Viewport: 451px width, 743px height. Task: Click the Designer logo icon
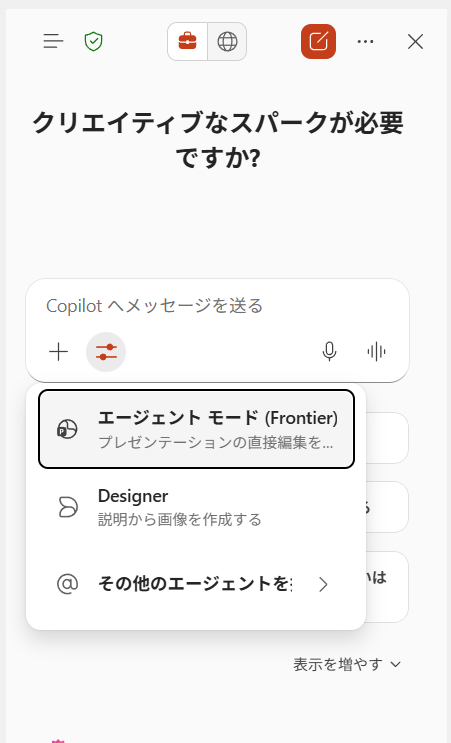pyautogui.click(x=67, y=507)
